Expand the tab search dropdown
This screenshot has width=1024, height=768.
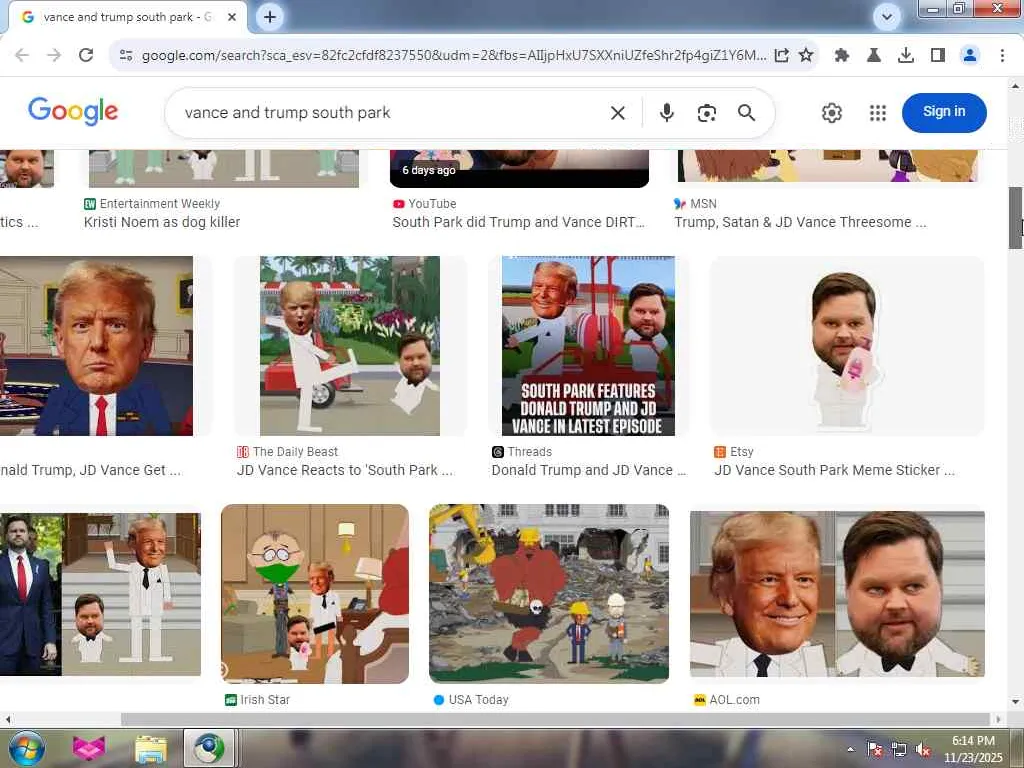pos(887,17)
